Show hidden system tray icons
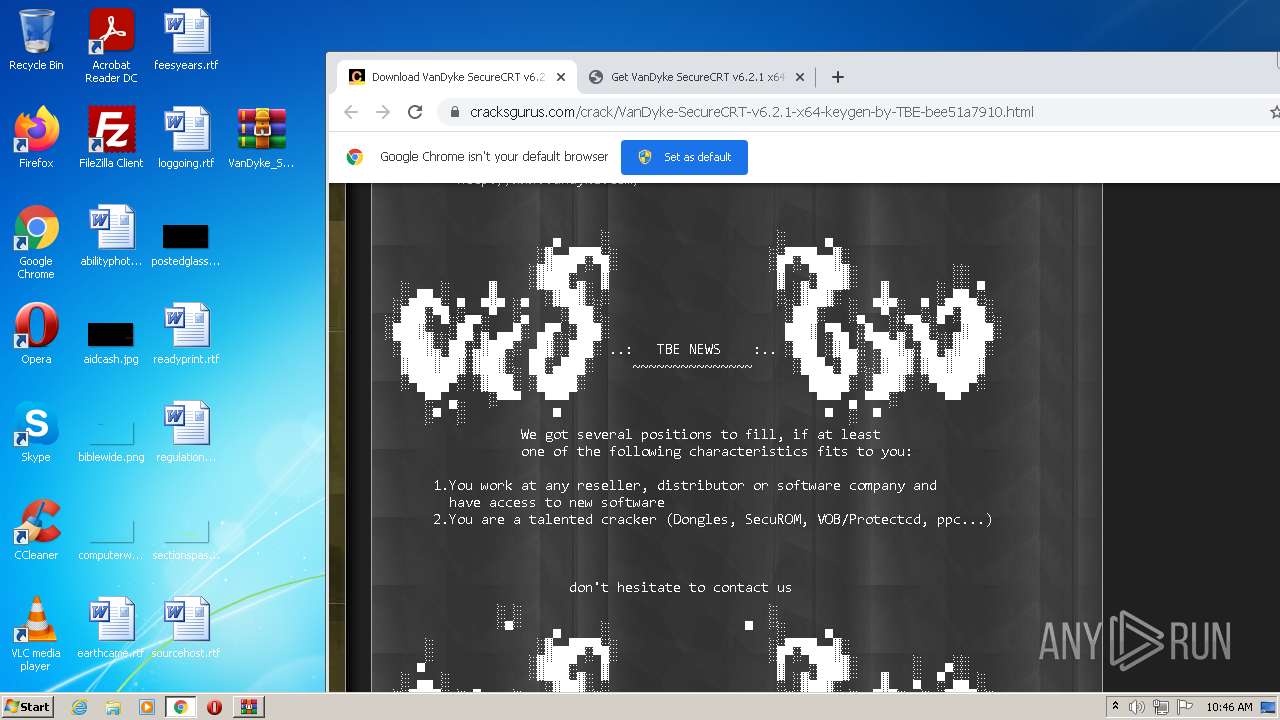Viewport: 1280px width, 720px height. click(x=1115, y=707)
